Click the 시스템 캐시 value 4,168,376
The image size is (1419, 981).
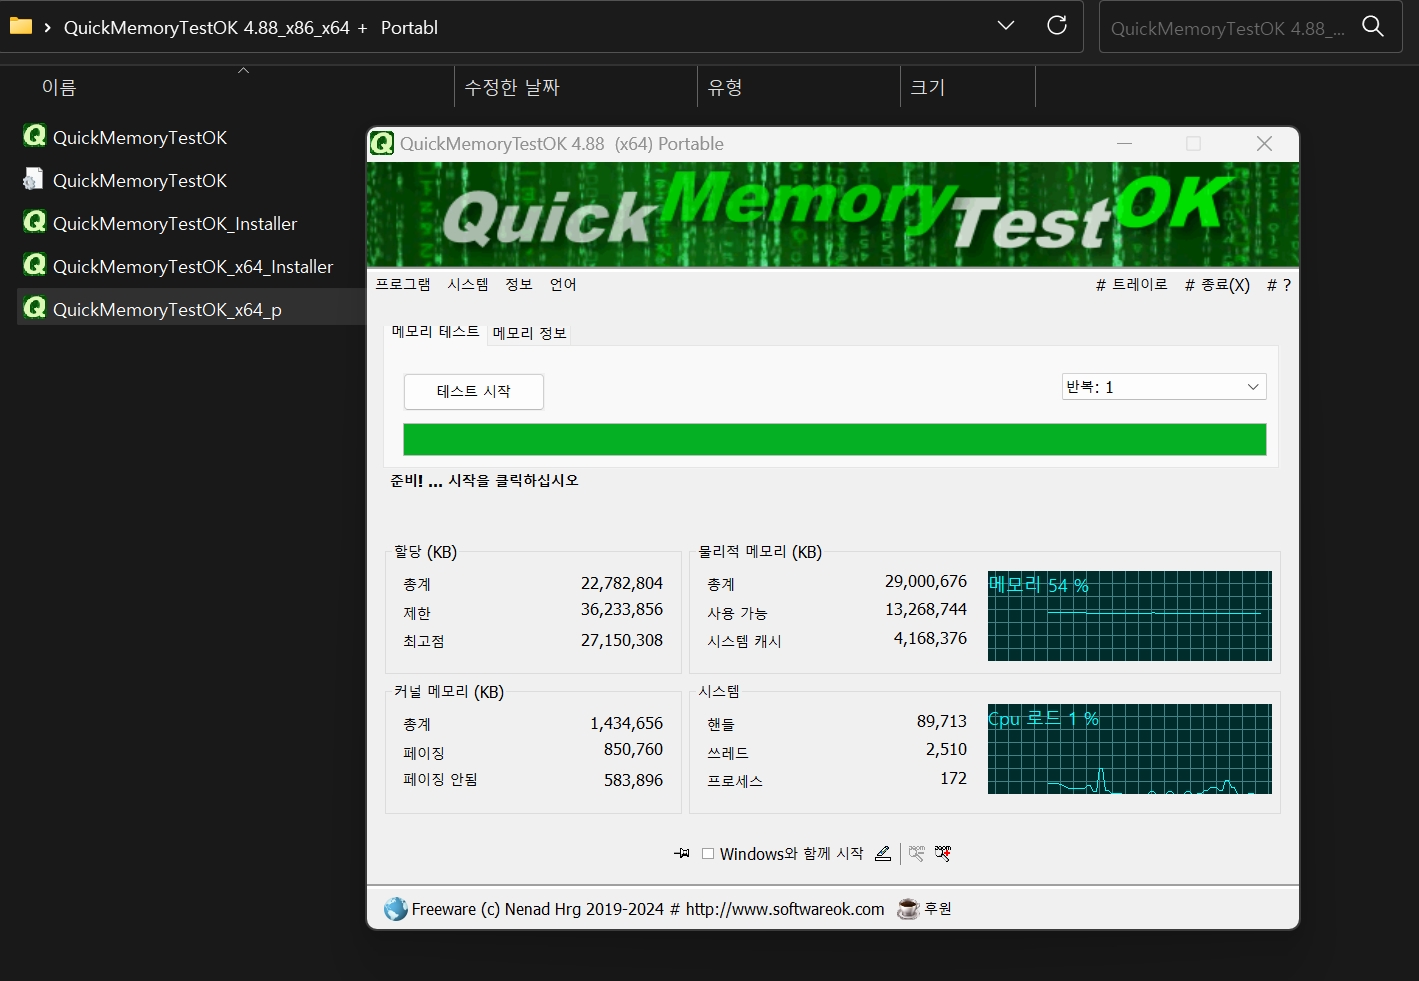pyautogui.click(x=930, y=638)
